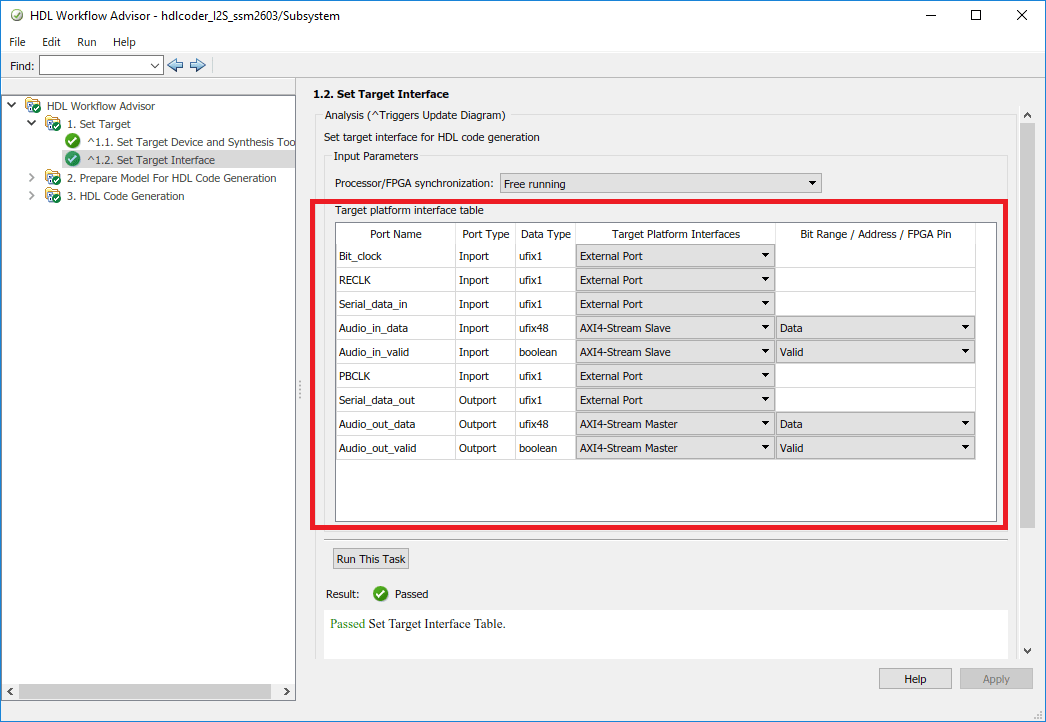This screenshot has height=722, width=1046.
Task: Open the Run menu
Action: point(87,42)
